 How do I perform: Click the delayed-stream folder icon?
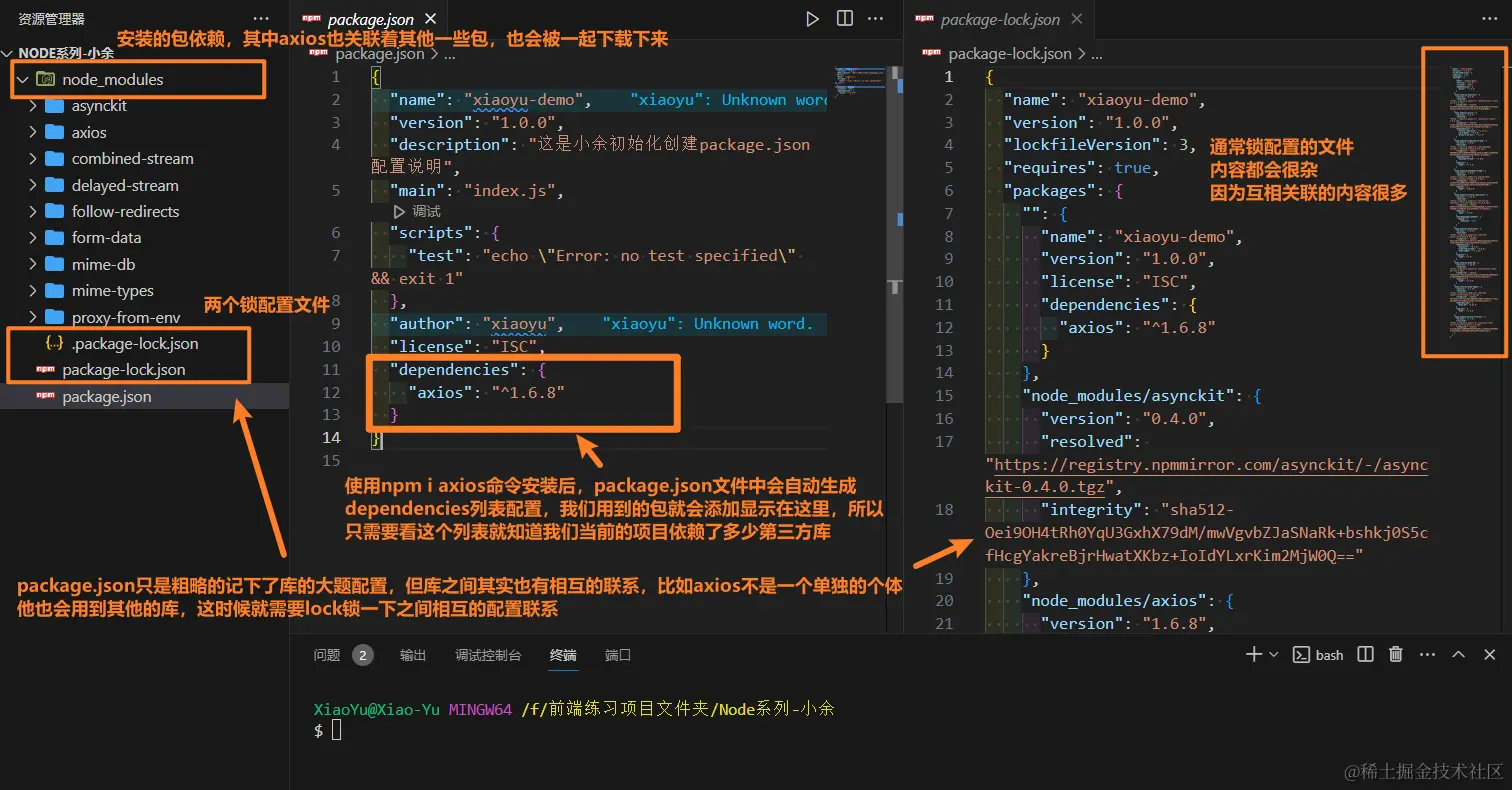pyautogui.click(x=55, y=185)
